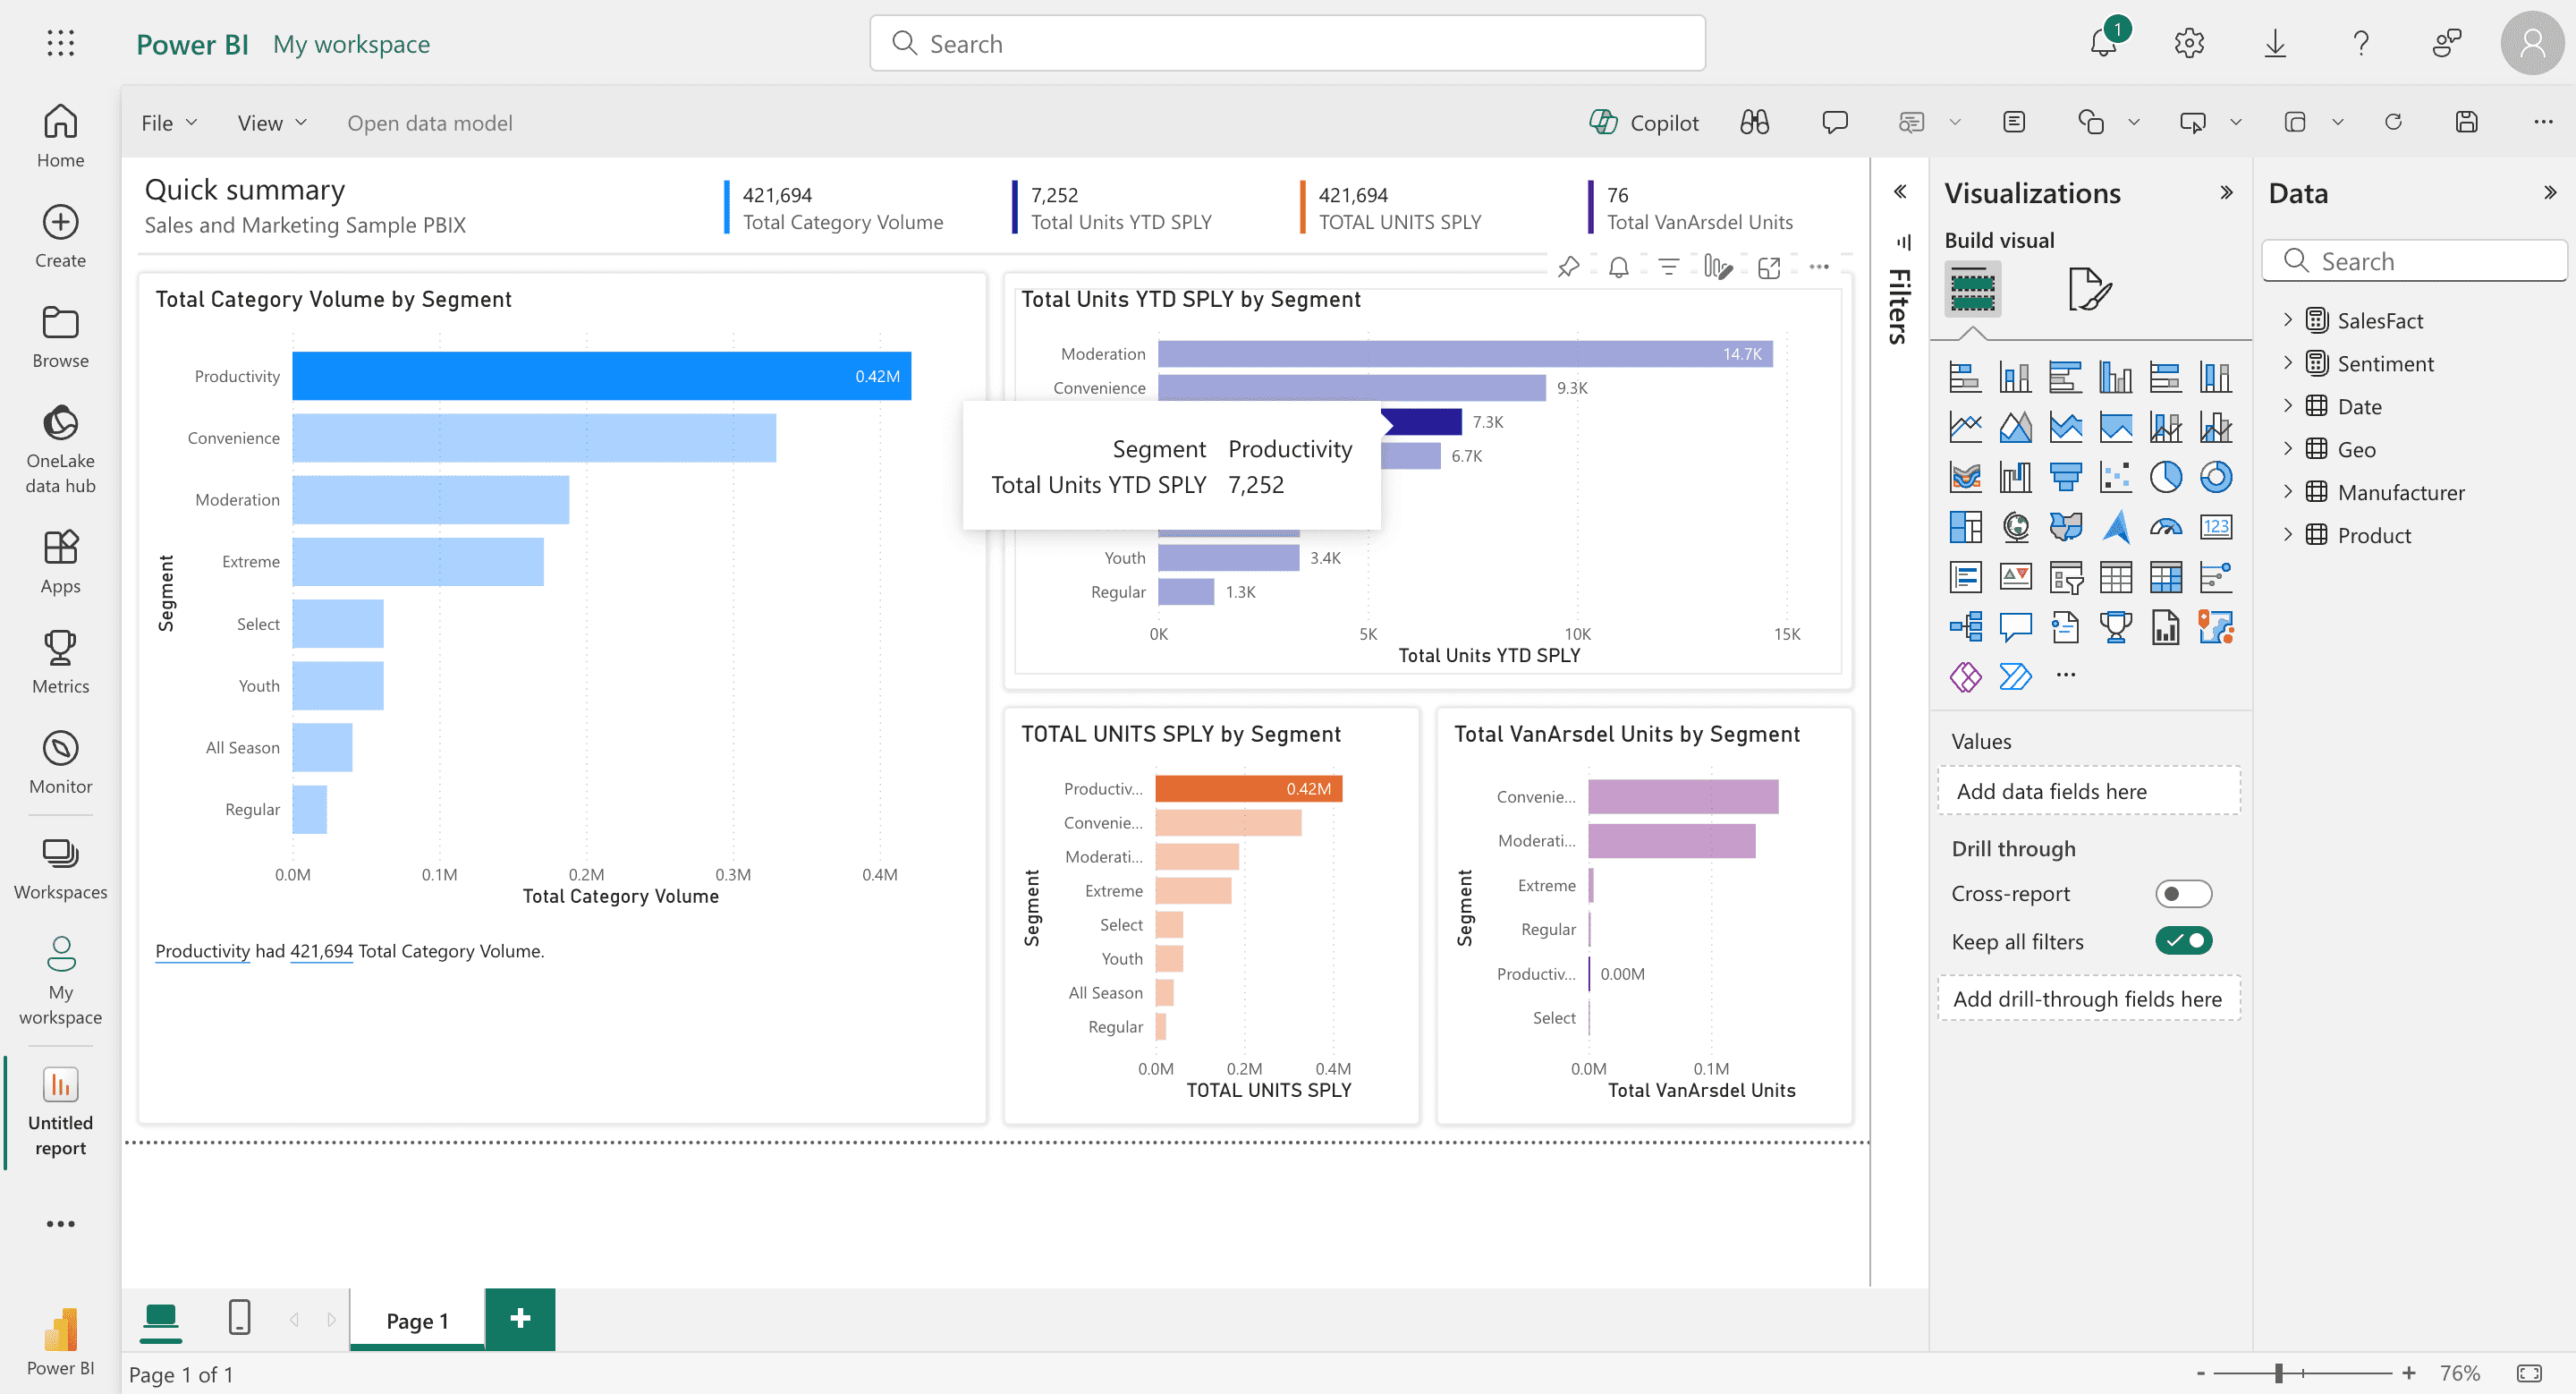Open the File menu
Image resolution: width=2576 pixels, height=1394 pixels.
(169, 122)
